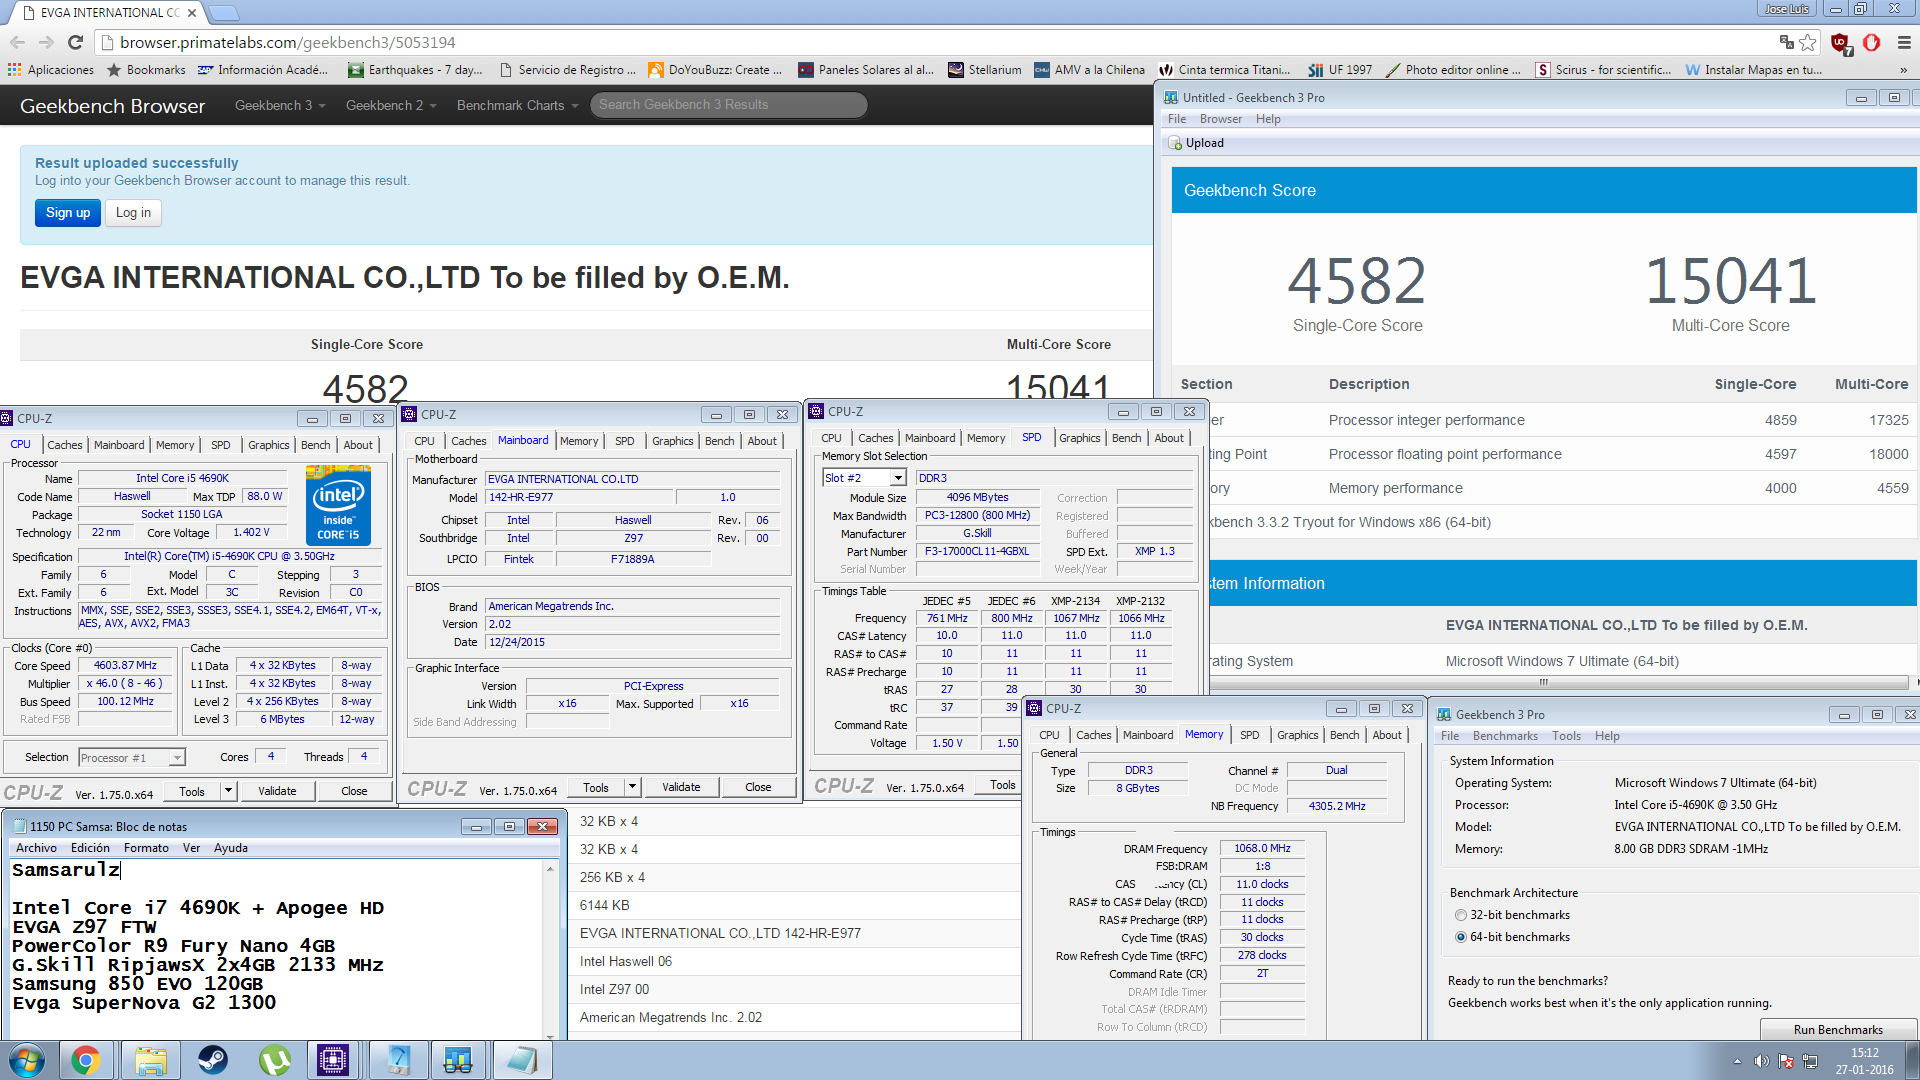Expand the Geekbench 2 navigation dropdown

pyautogui.click(x=391, y=105)
